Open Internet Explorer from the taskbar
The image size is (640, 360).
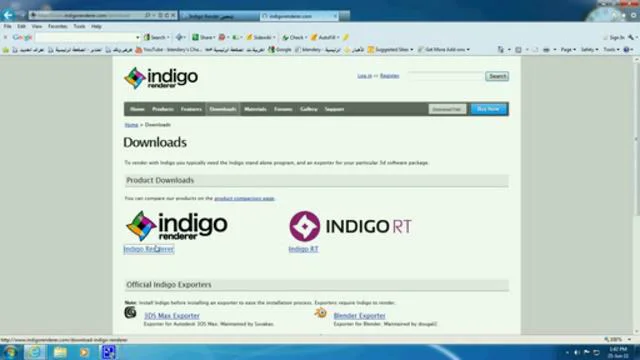(x=35, y=352)
